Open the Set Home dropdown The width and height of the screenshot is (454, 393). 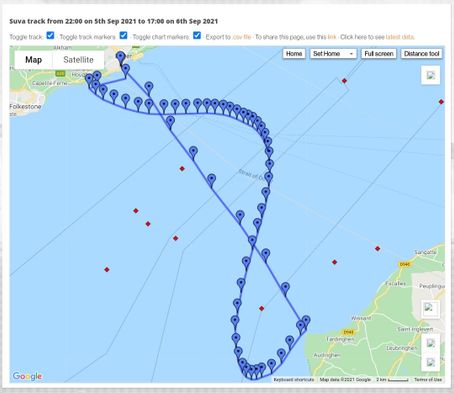pos(333,54)
